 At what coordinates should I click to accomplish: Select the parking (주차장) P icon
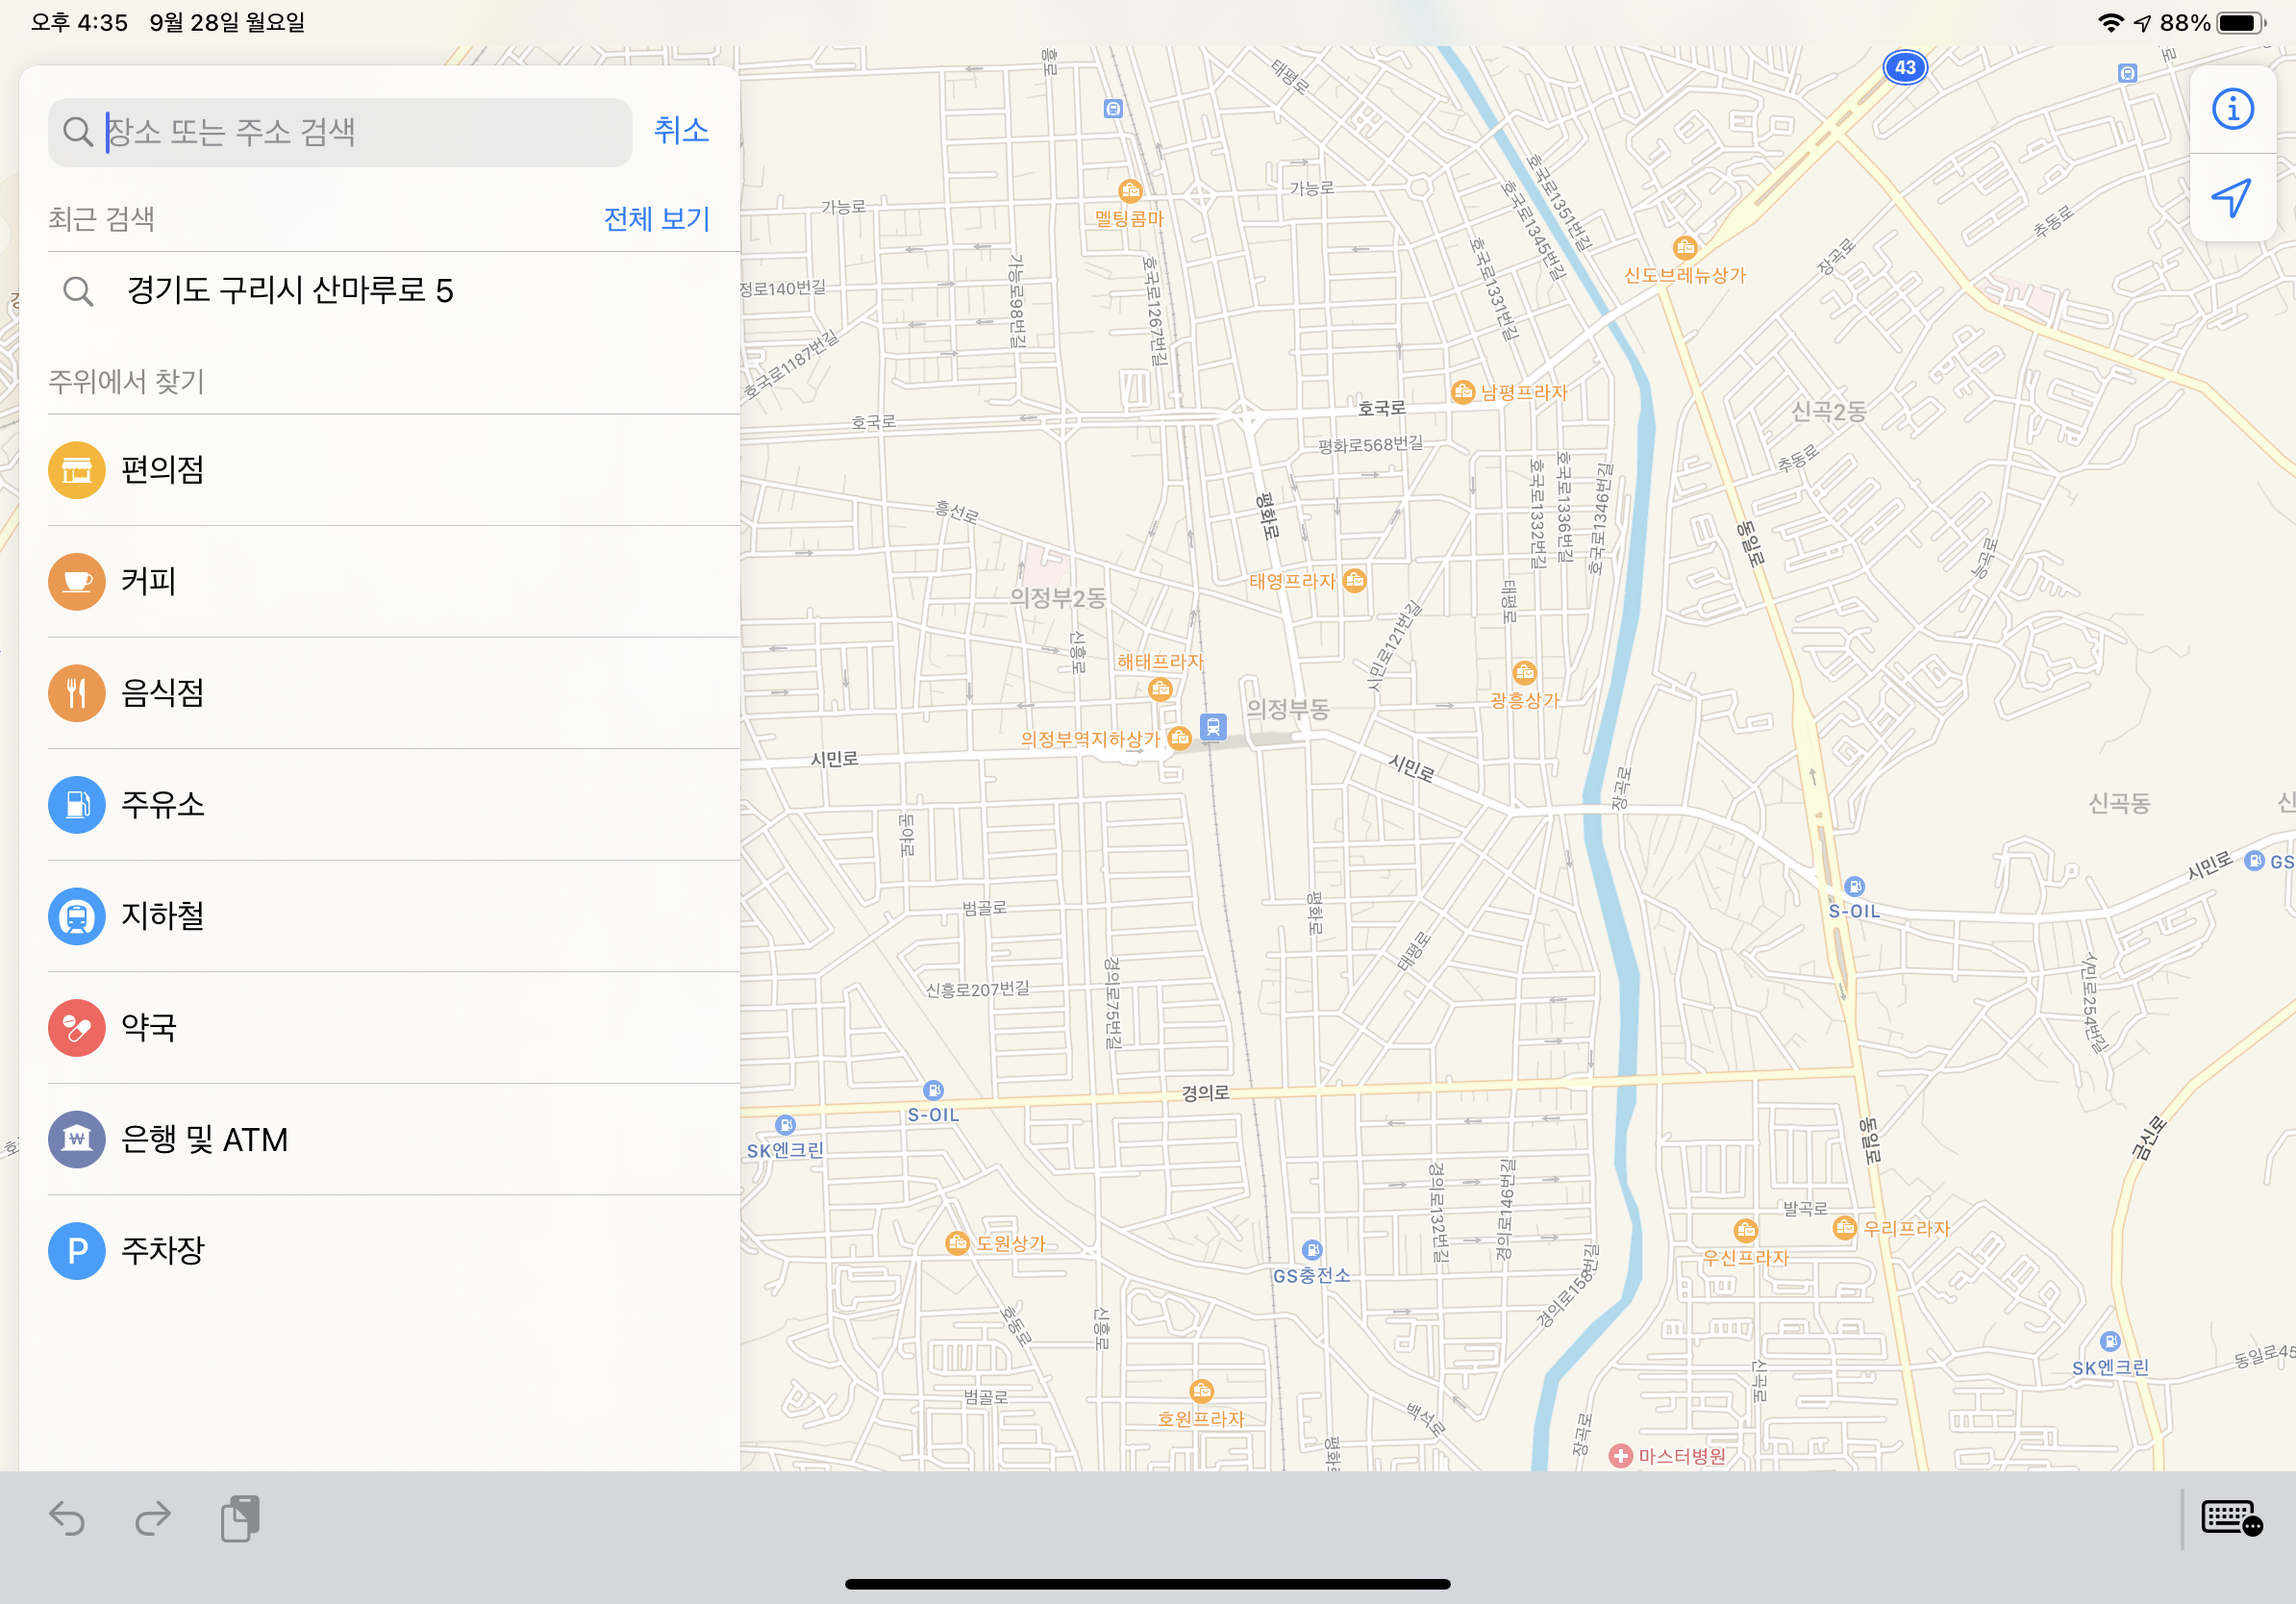pyautogui.click(x=76, y=1250)
